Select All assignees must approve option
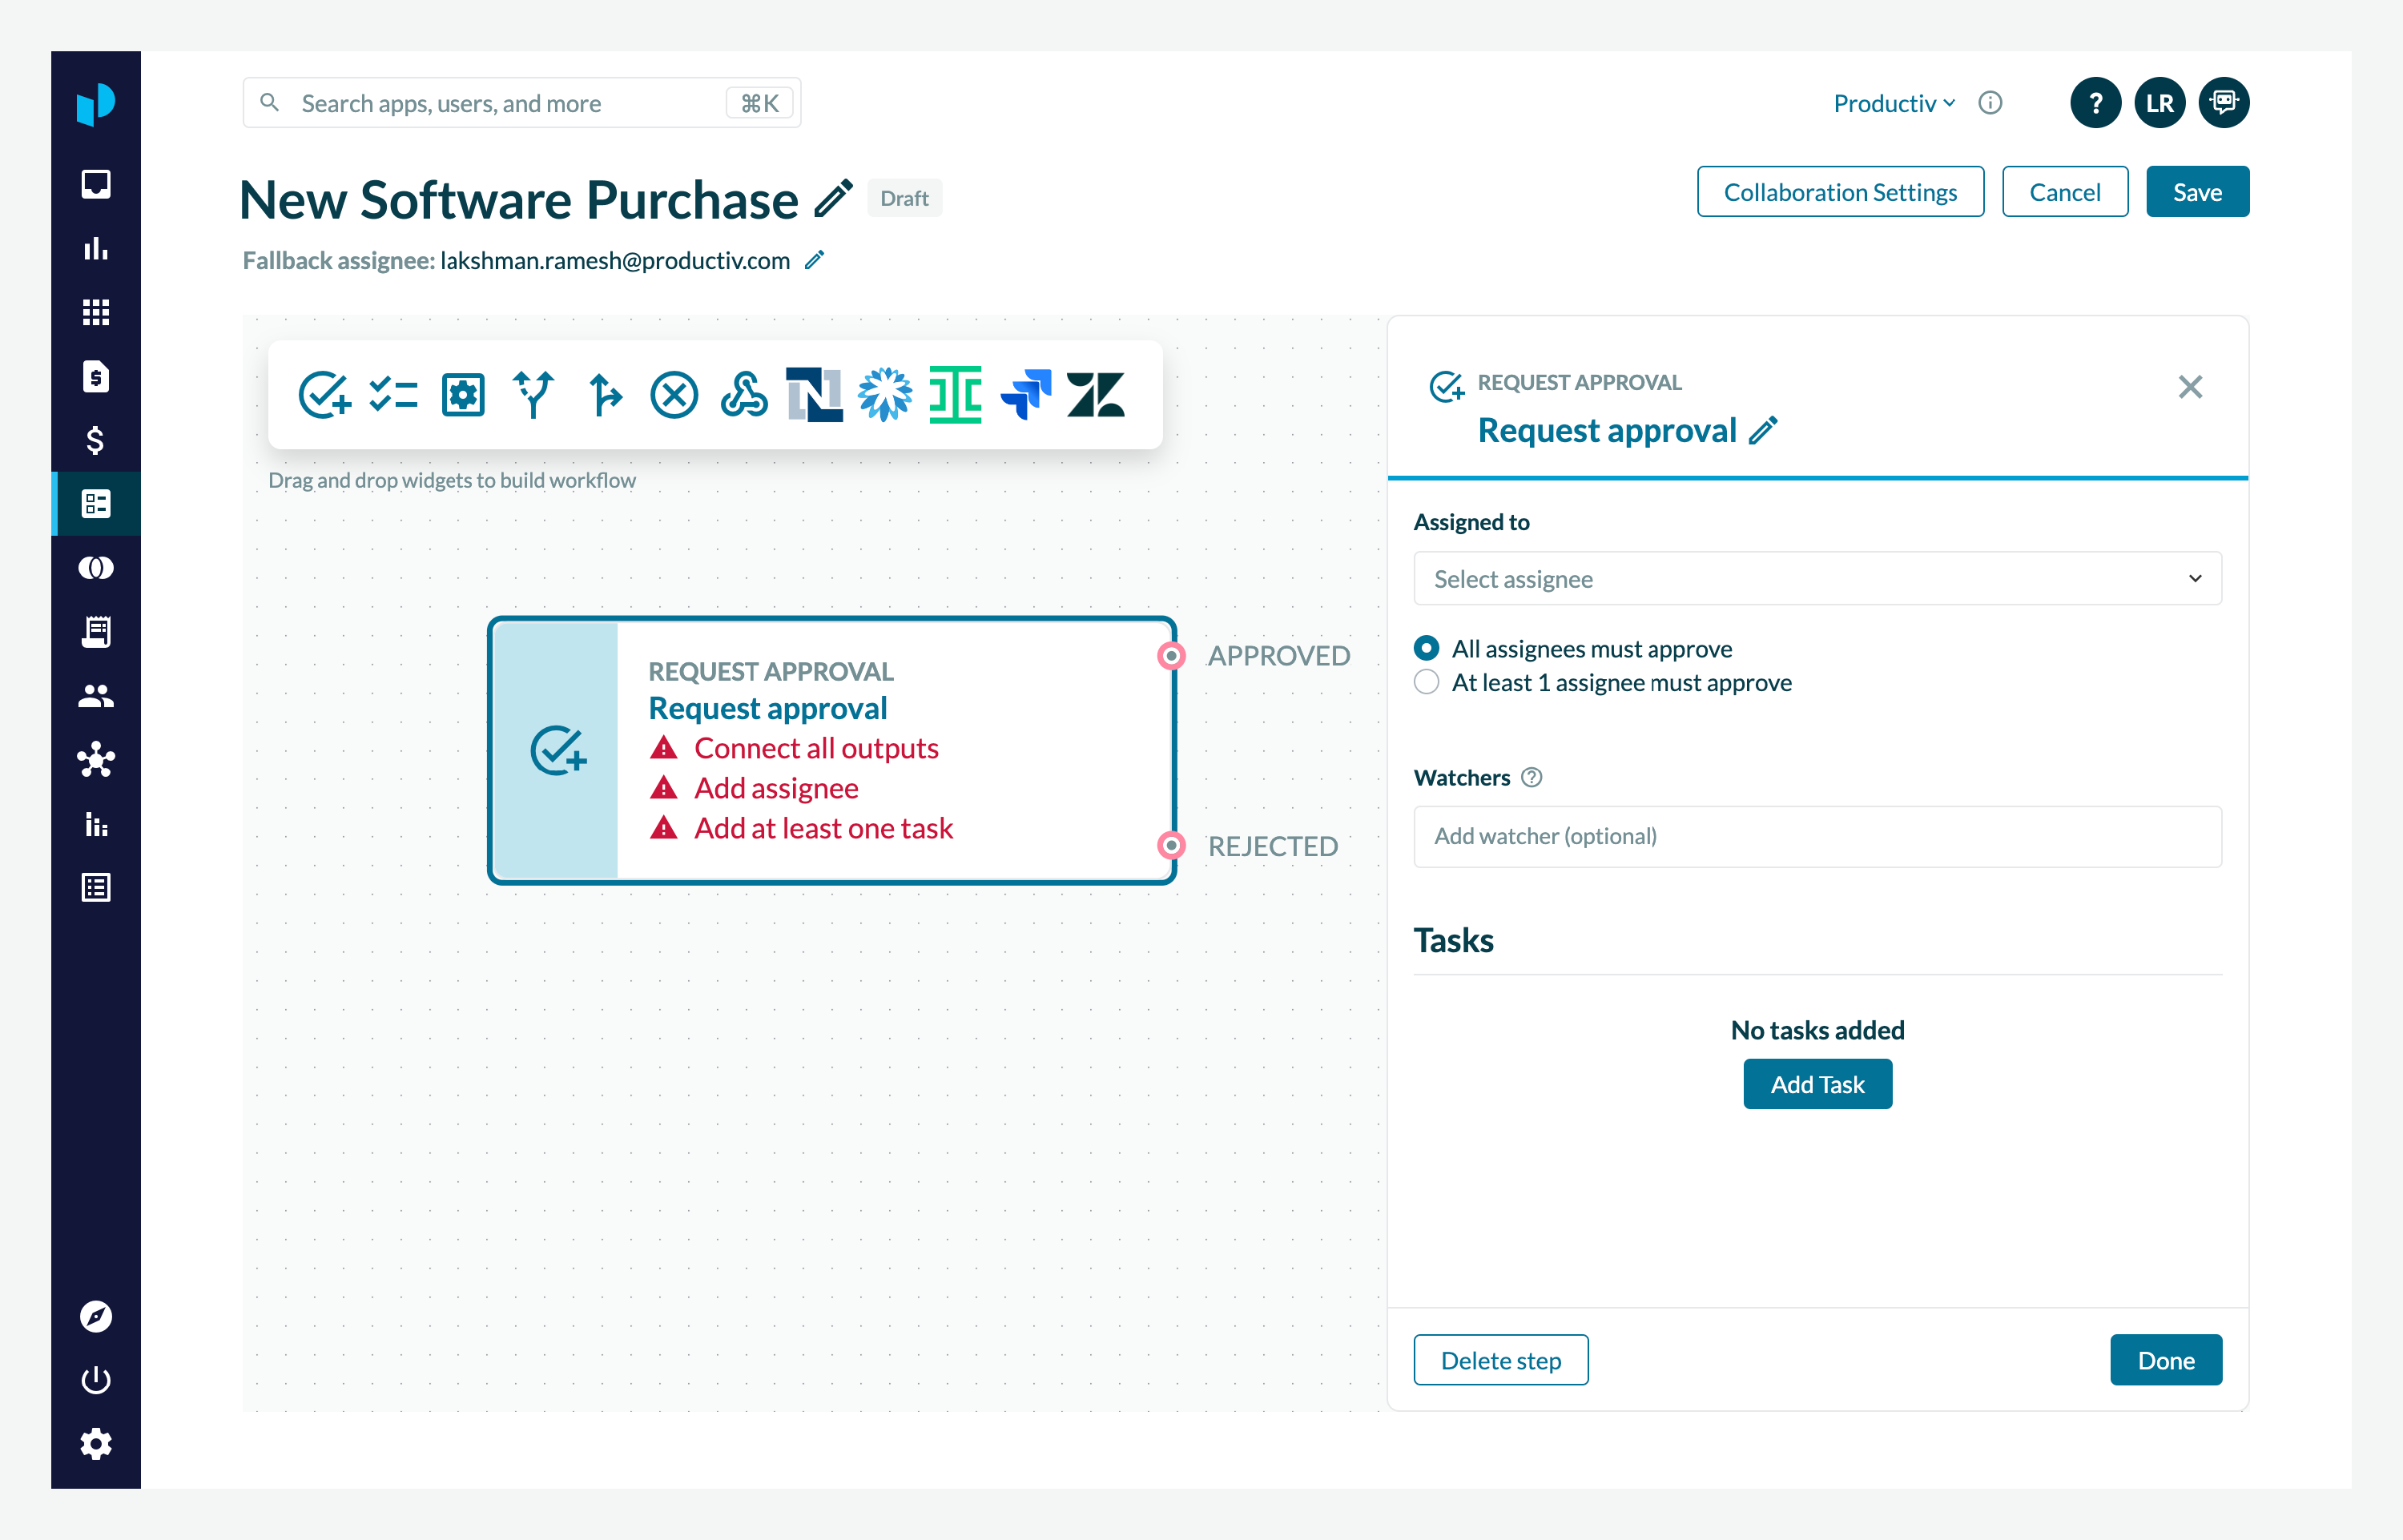Image resolution: width=2403 pixels, height=1540 pixels. pyautogui.click(x=1427, y=648)
